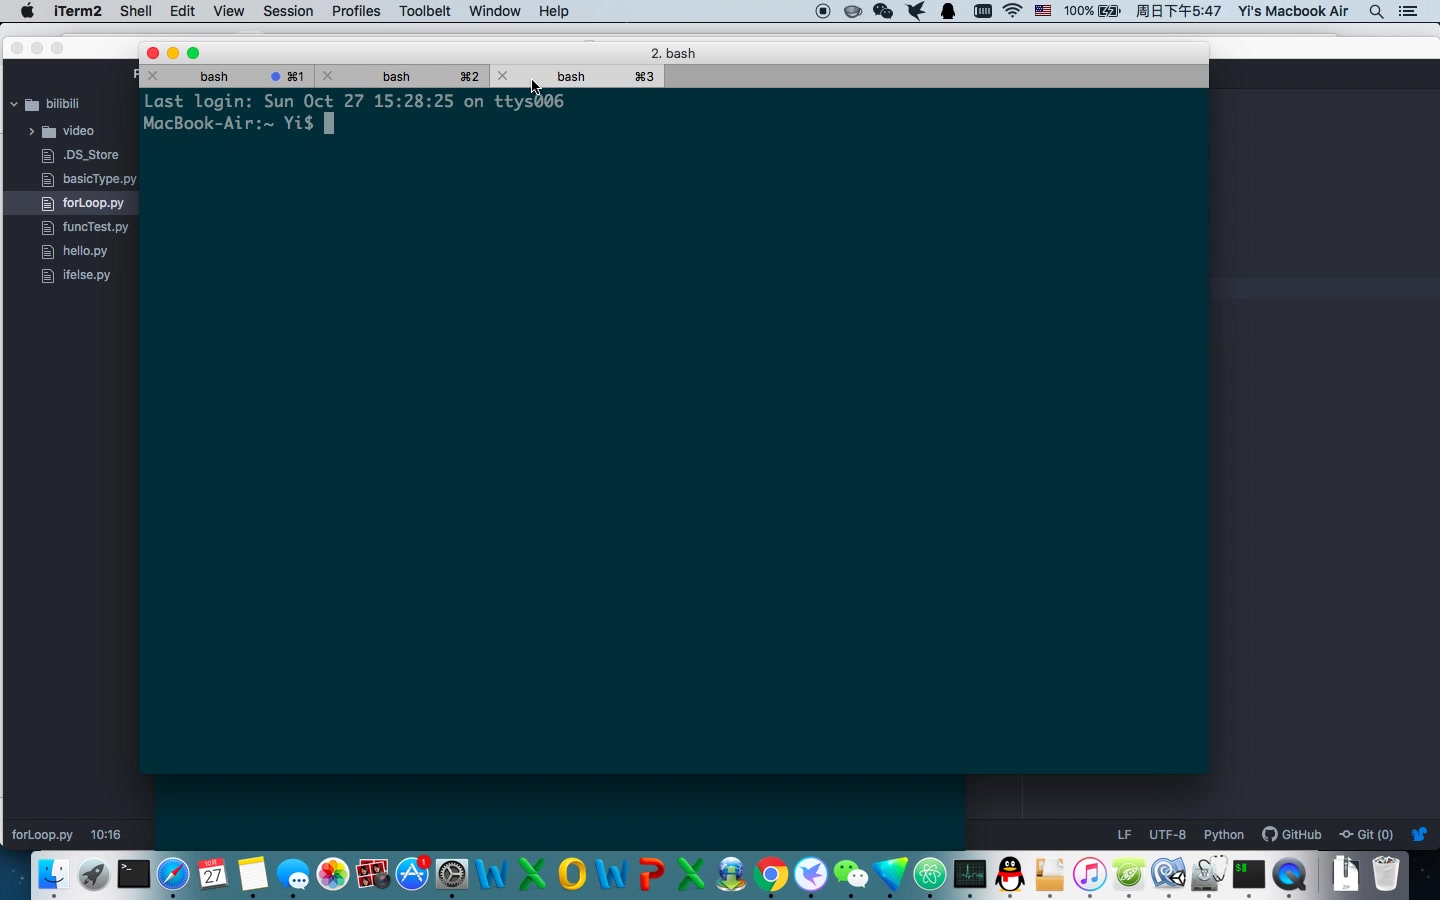Open QQ penguin icon in Dock

click(x=1010, y=875)
